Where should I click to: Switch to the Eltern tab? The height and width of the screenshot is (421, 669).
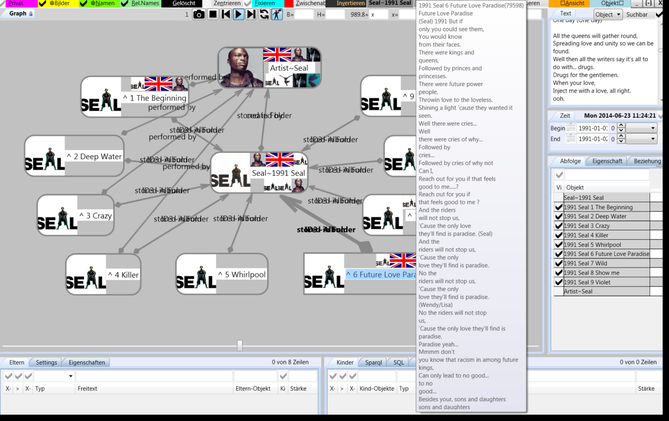[17, 362]
